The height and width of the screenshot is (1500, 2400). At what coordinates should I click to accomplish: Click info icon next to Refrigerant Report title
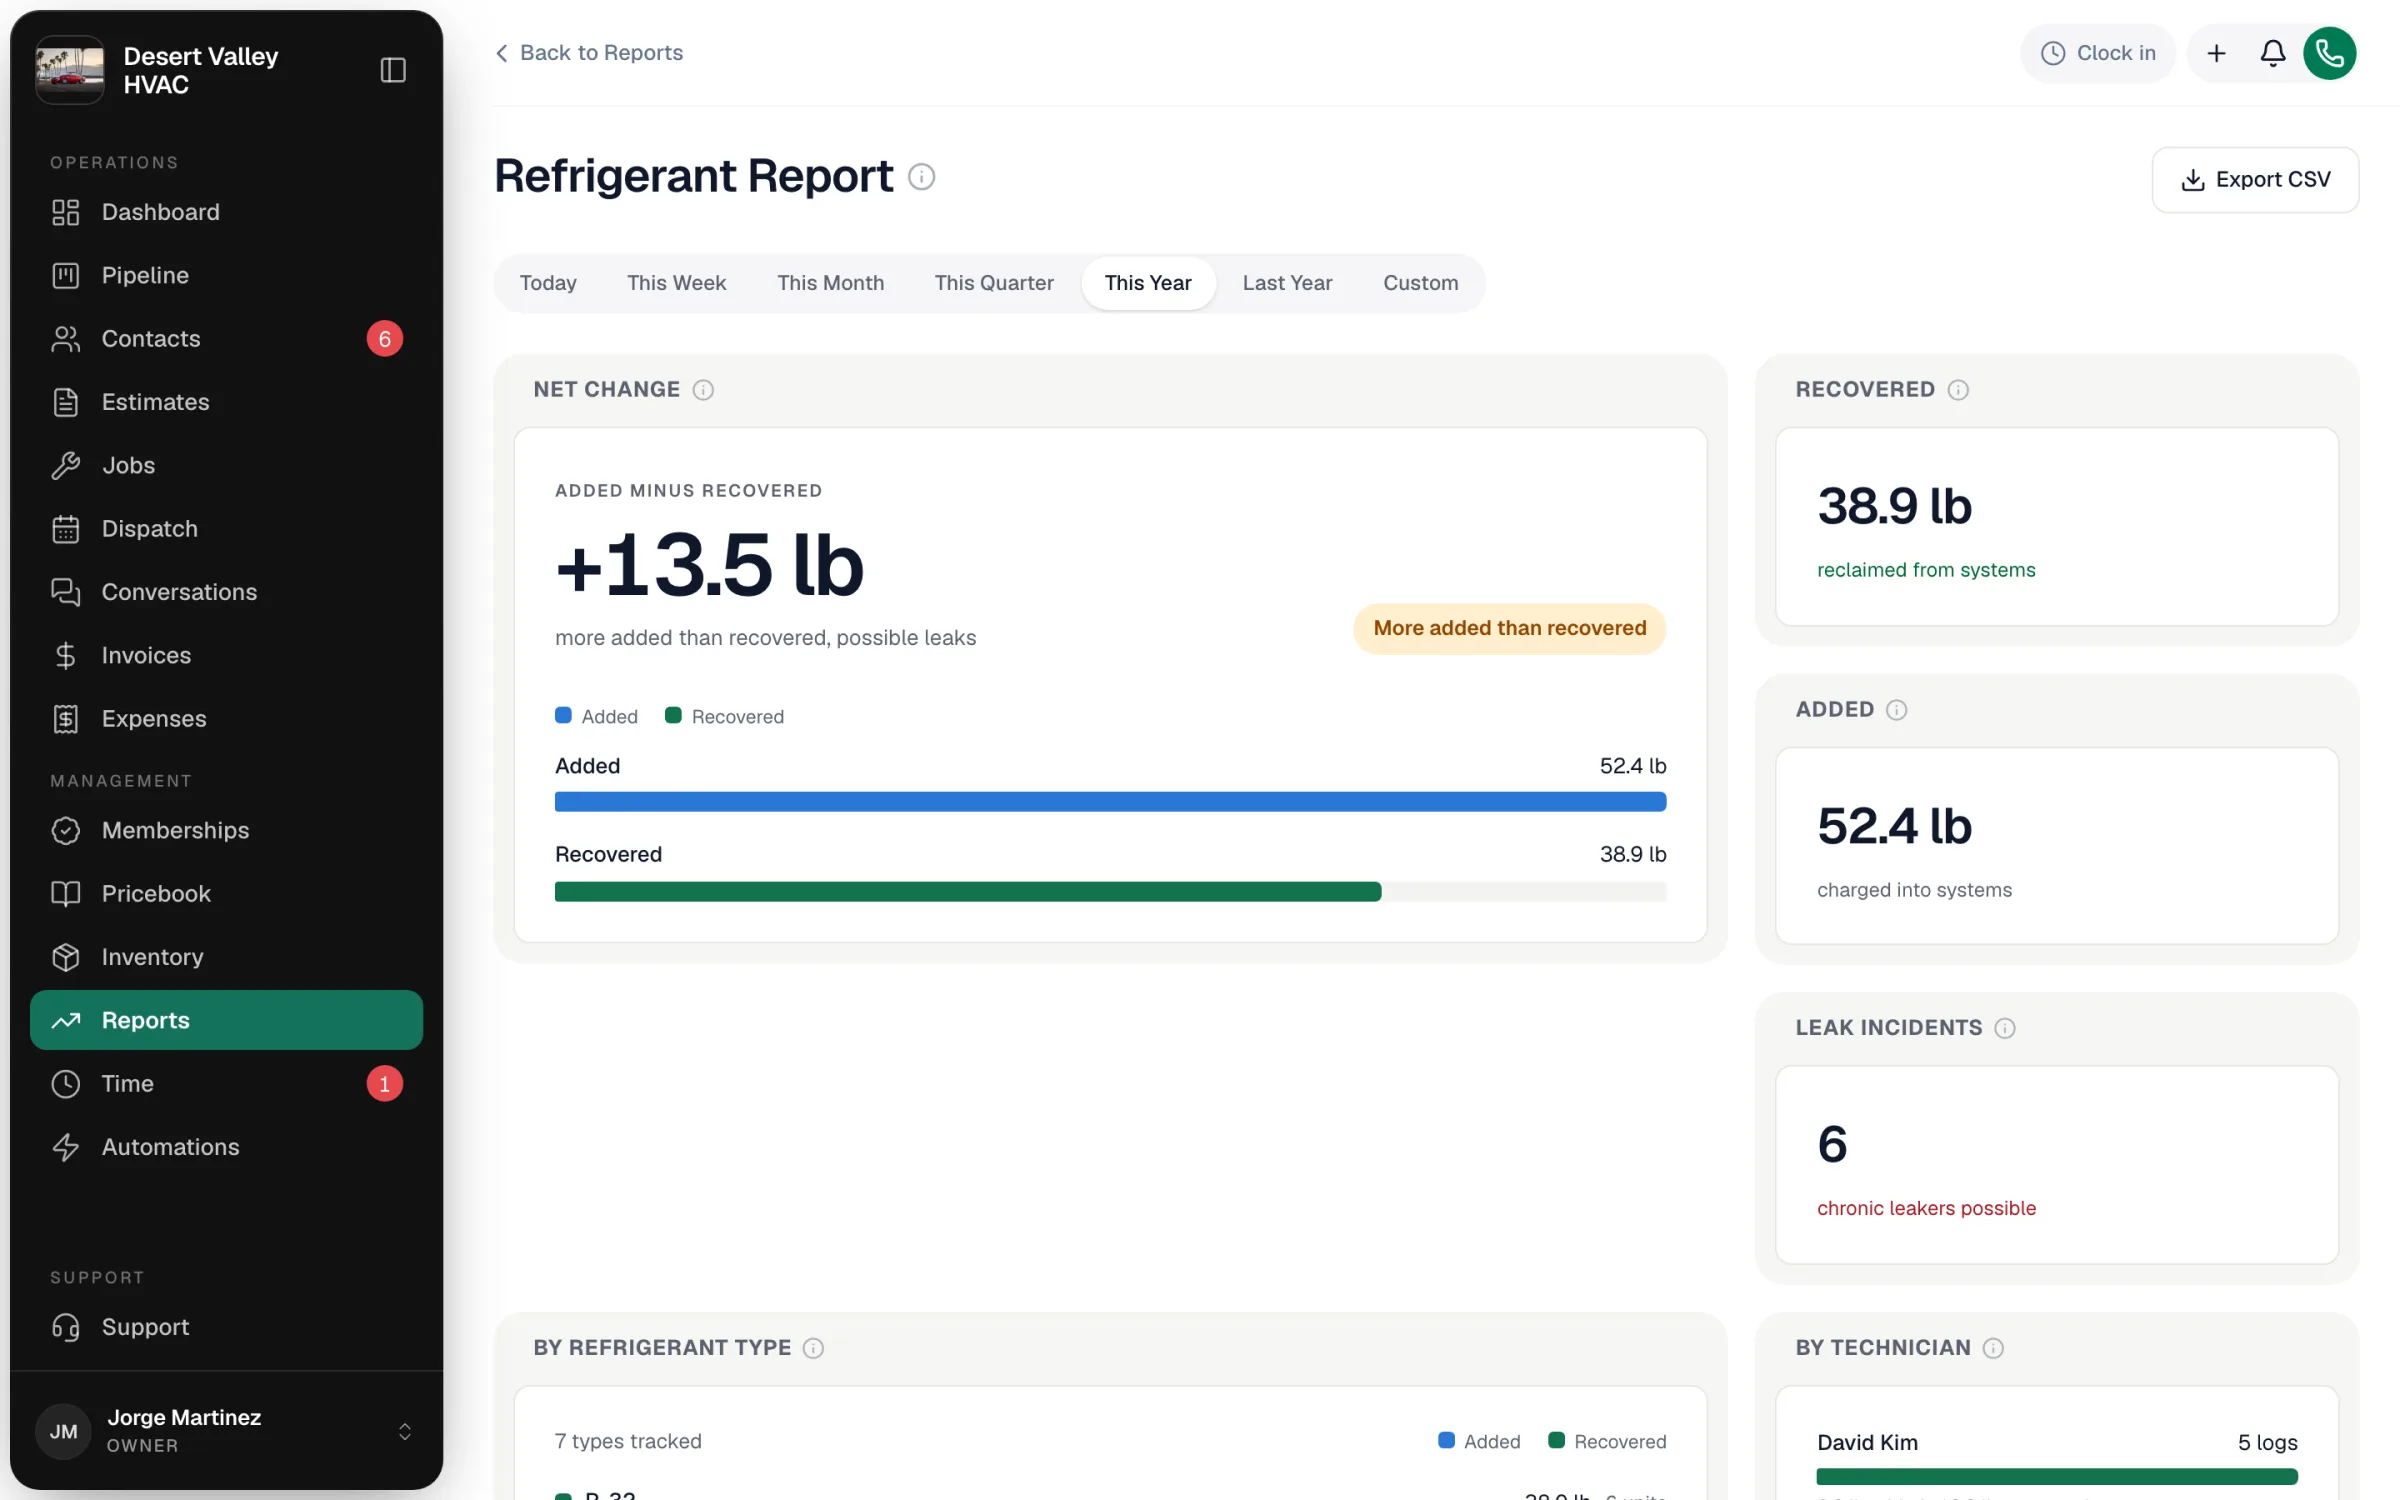(x=921, y=177)
